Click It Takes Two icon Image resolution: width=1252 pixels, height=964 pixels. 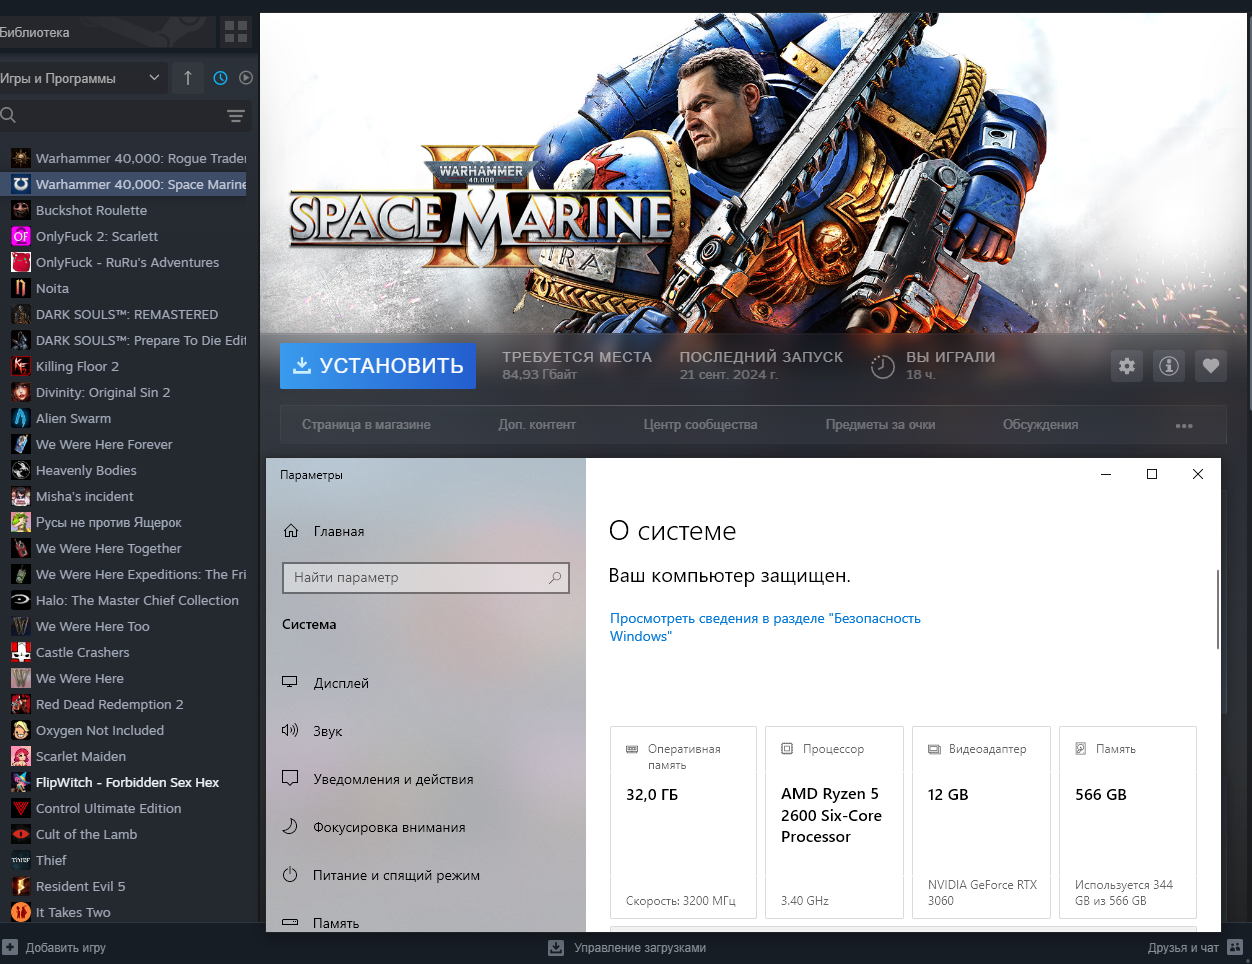coord(21,912)
